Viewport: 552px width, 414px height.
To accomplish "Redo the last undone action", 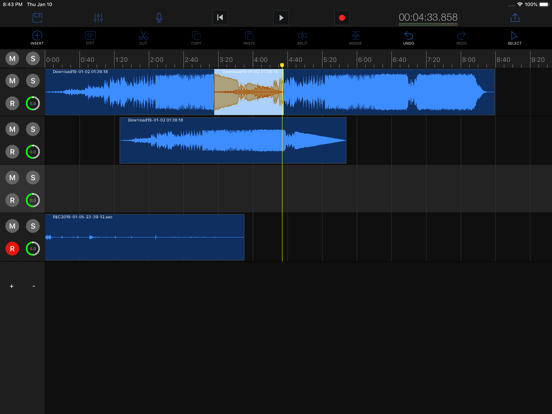I will [x=462, y=38].
